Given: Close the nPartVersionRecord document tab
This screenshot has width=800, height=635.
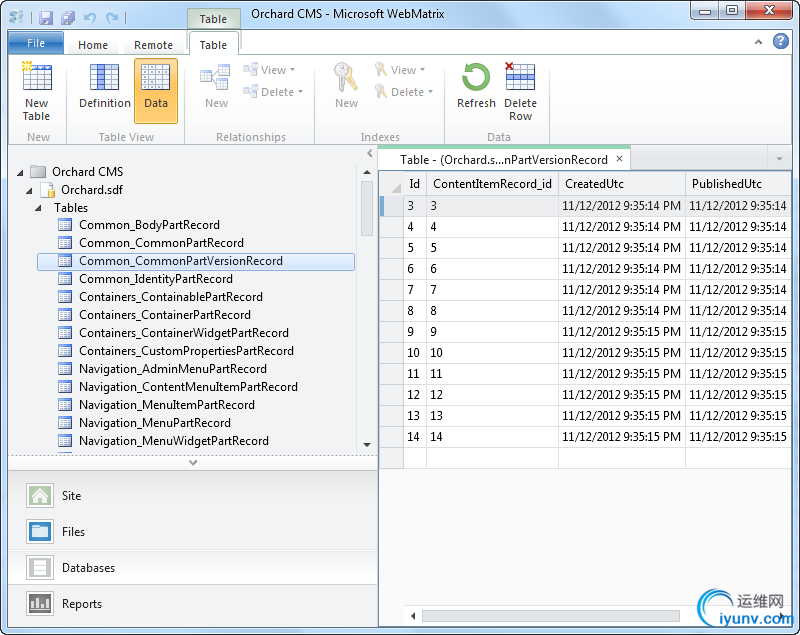Looking at the screenshot, I should (619, 159).
